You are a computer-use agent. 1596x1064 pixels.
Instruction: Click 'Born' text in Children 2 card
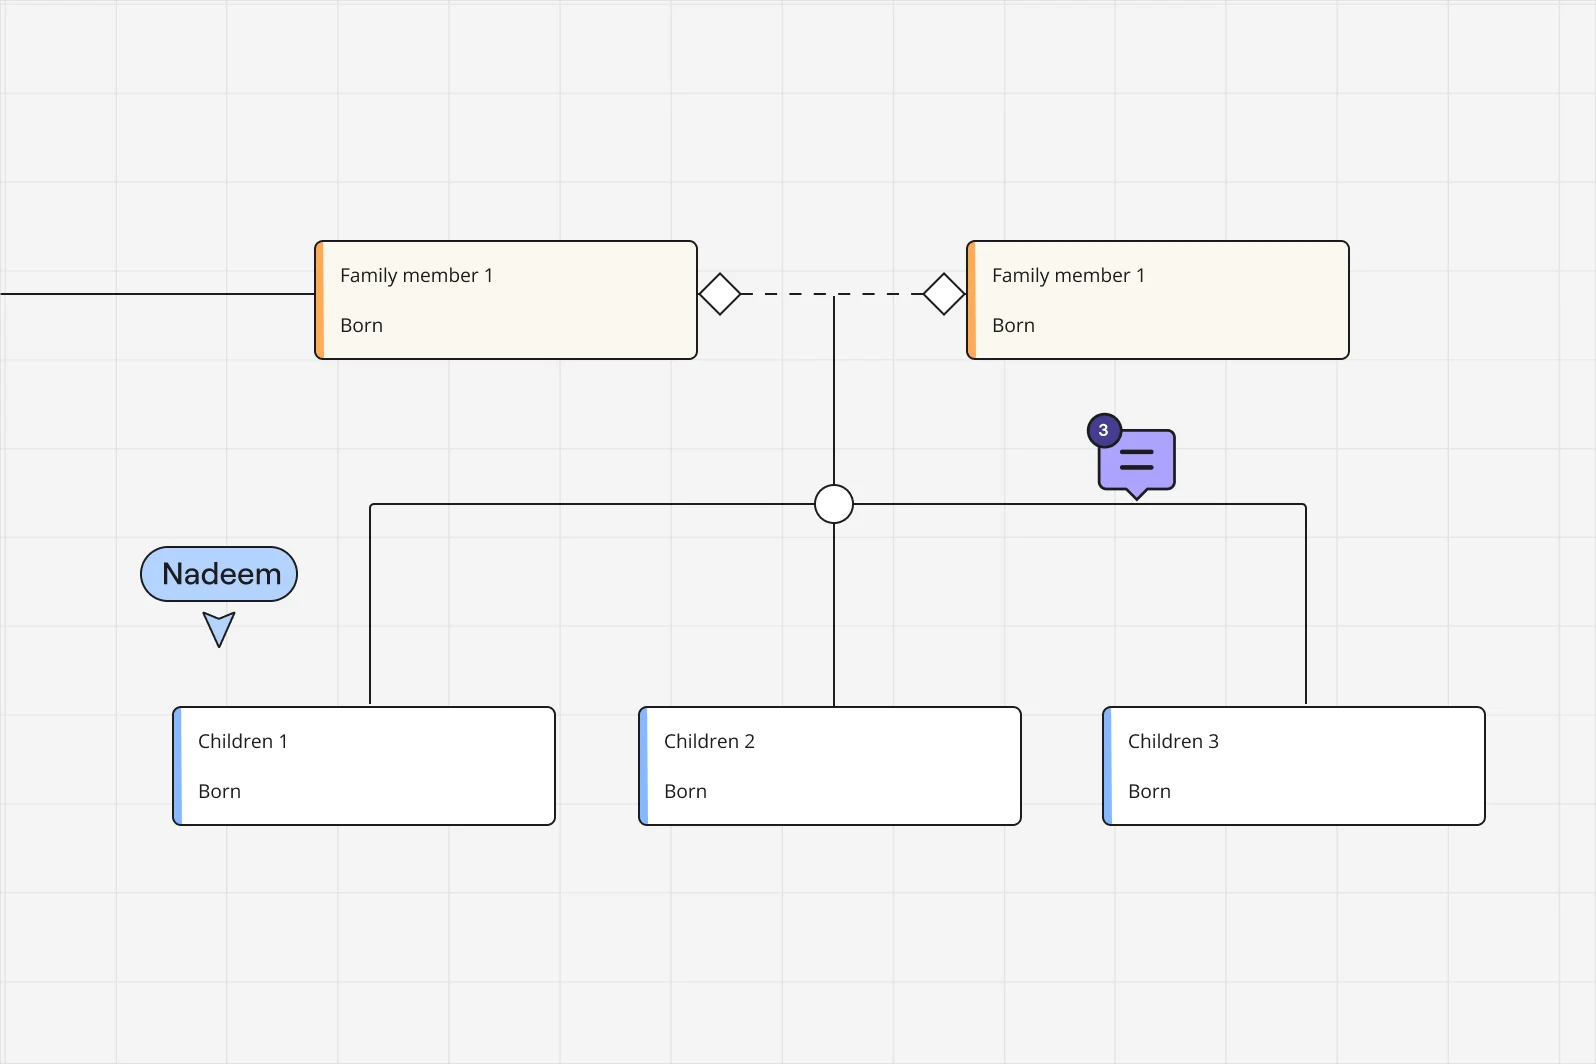tap(685, 791)
